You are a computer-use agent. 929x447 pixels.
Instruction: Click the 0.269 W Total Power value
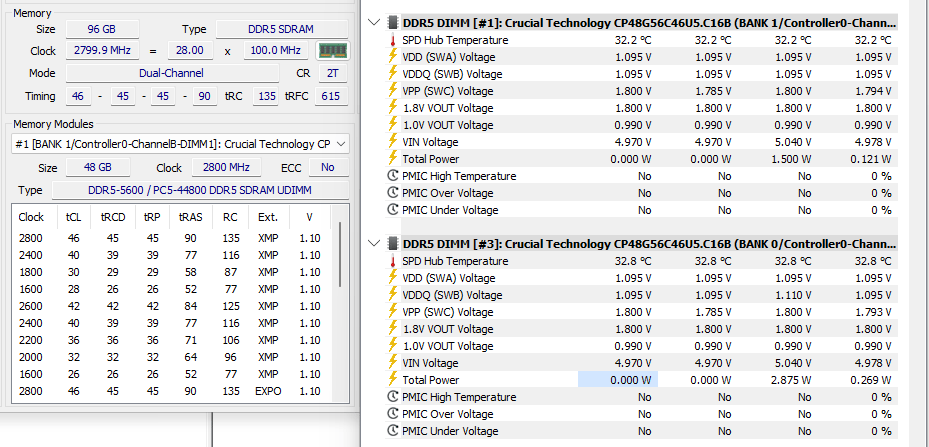[872, 380]
